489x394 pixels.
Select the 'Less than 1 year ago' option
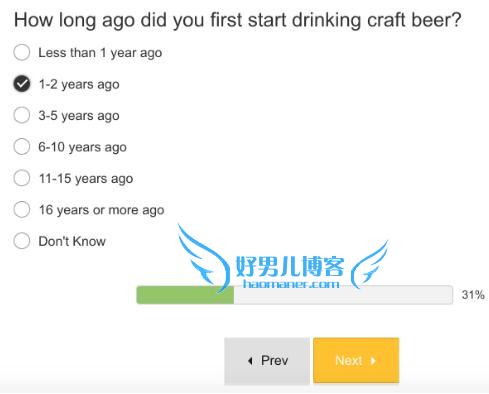(x=22, y=53)
